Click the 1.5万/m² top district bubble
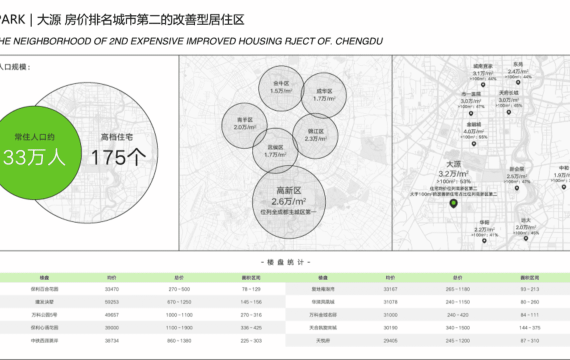 point(281,88)
